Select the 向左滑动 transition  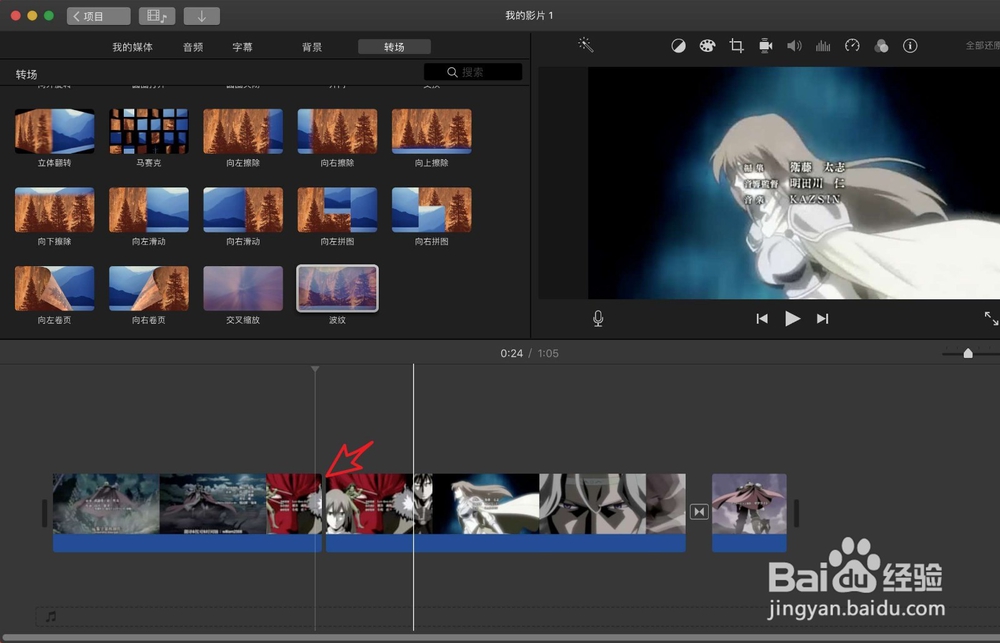(149, 210)
